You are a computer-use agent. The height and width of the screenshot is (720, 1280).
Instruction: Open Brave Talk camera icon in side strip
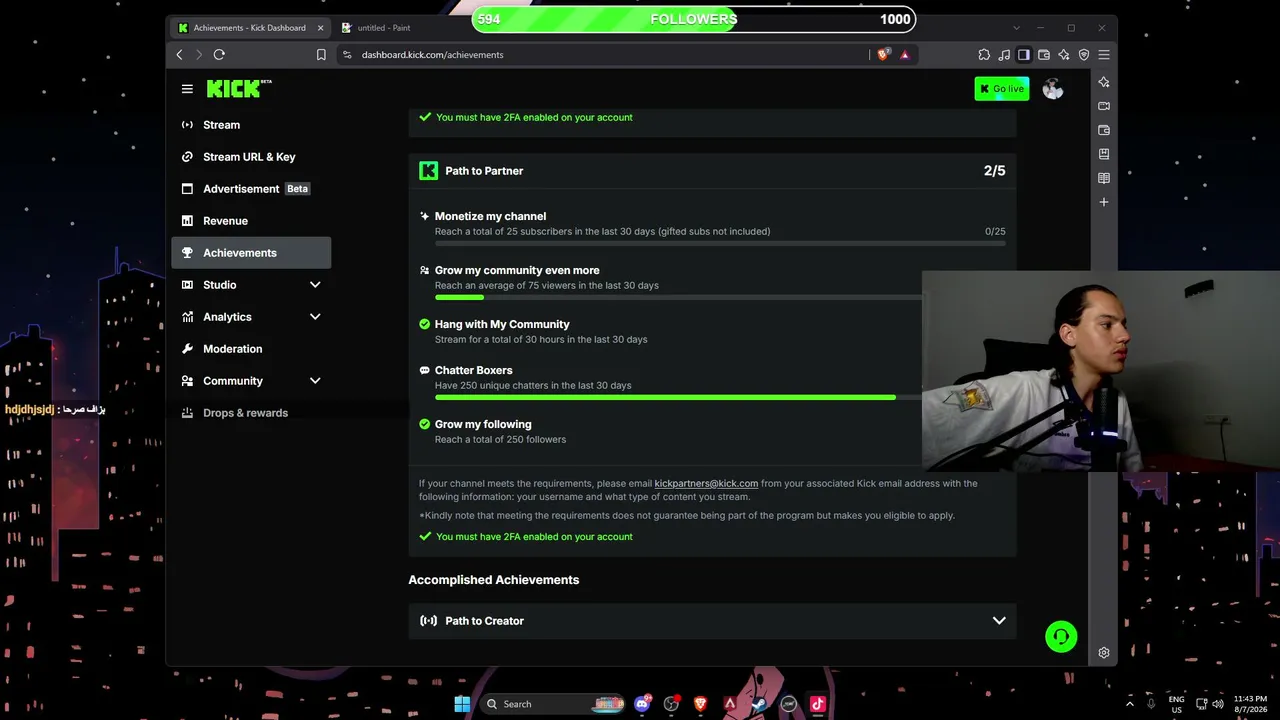[x=1104, y=106]
